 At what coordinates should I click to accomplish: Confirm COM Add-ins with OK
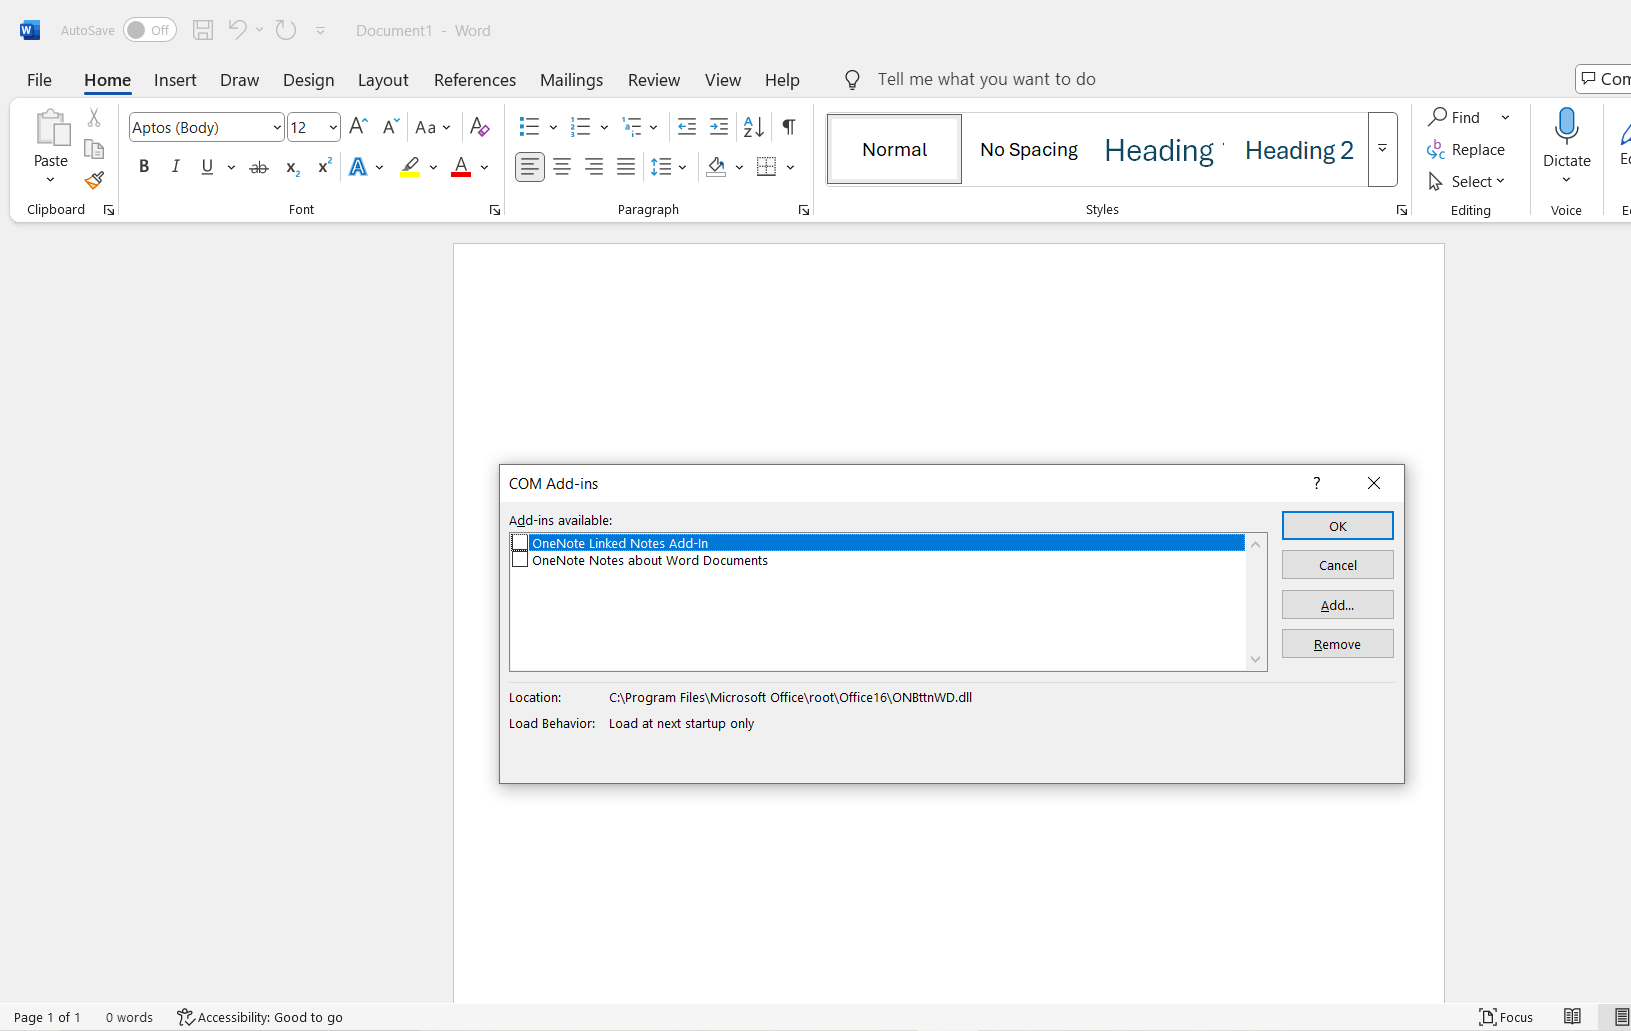pos(1338,526)
